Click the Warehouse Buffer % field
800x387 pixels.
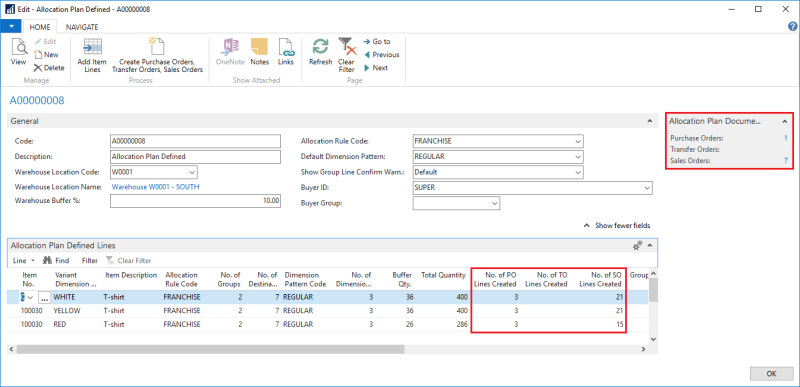pos(195,201)
